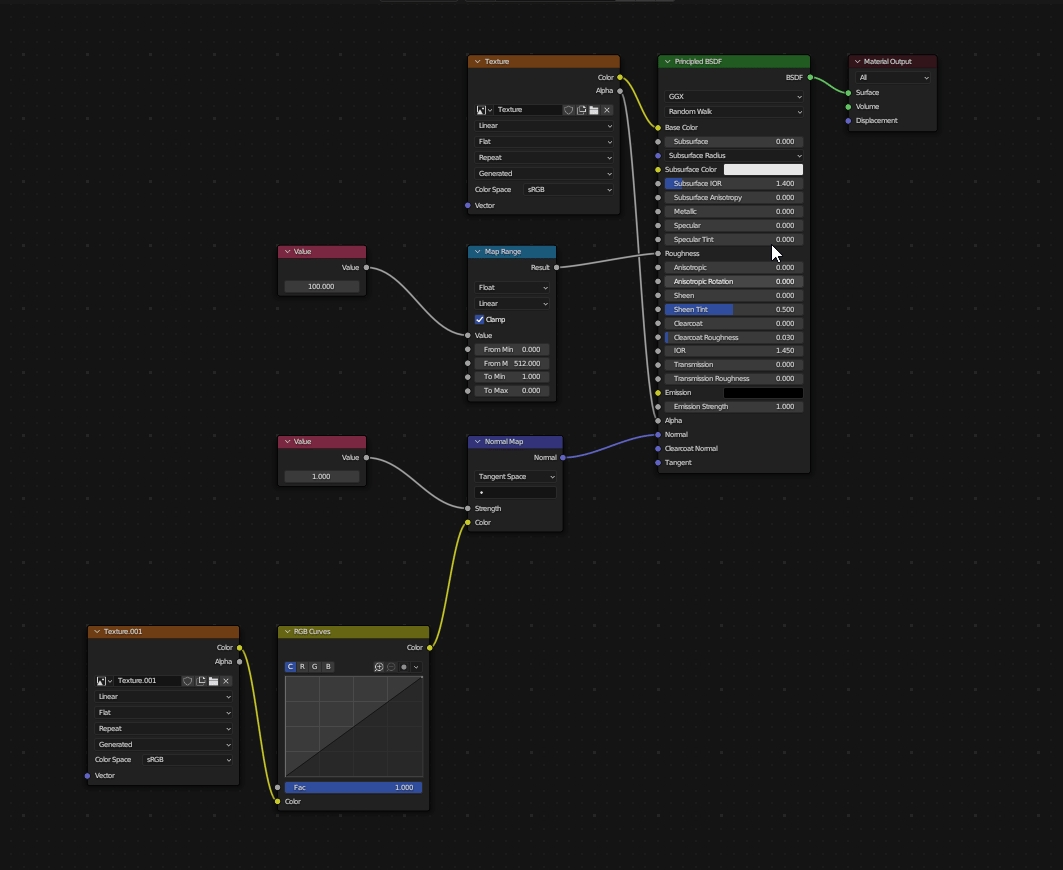The width and height of the screenshot is (1063, 870).
Task: Open folder icon on Texture.001 node
Action: 213,681
